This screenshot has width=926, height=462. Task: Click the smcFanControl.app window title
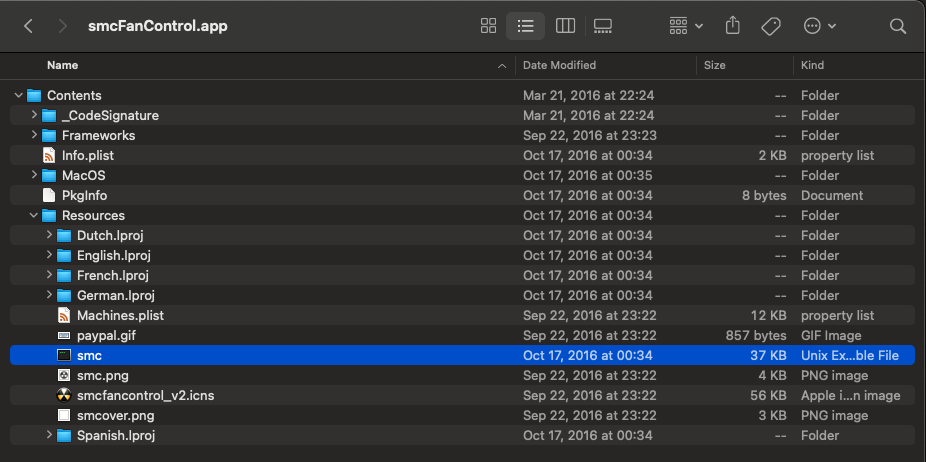(x=158, y=26)
